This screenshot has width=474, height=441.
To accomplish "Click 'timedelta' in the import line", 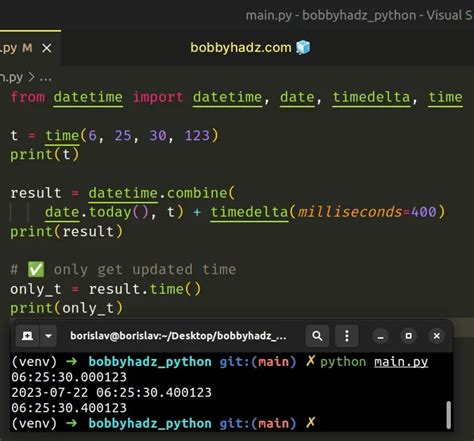I will coord(371,97).
